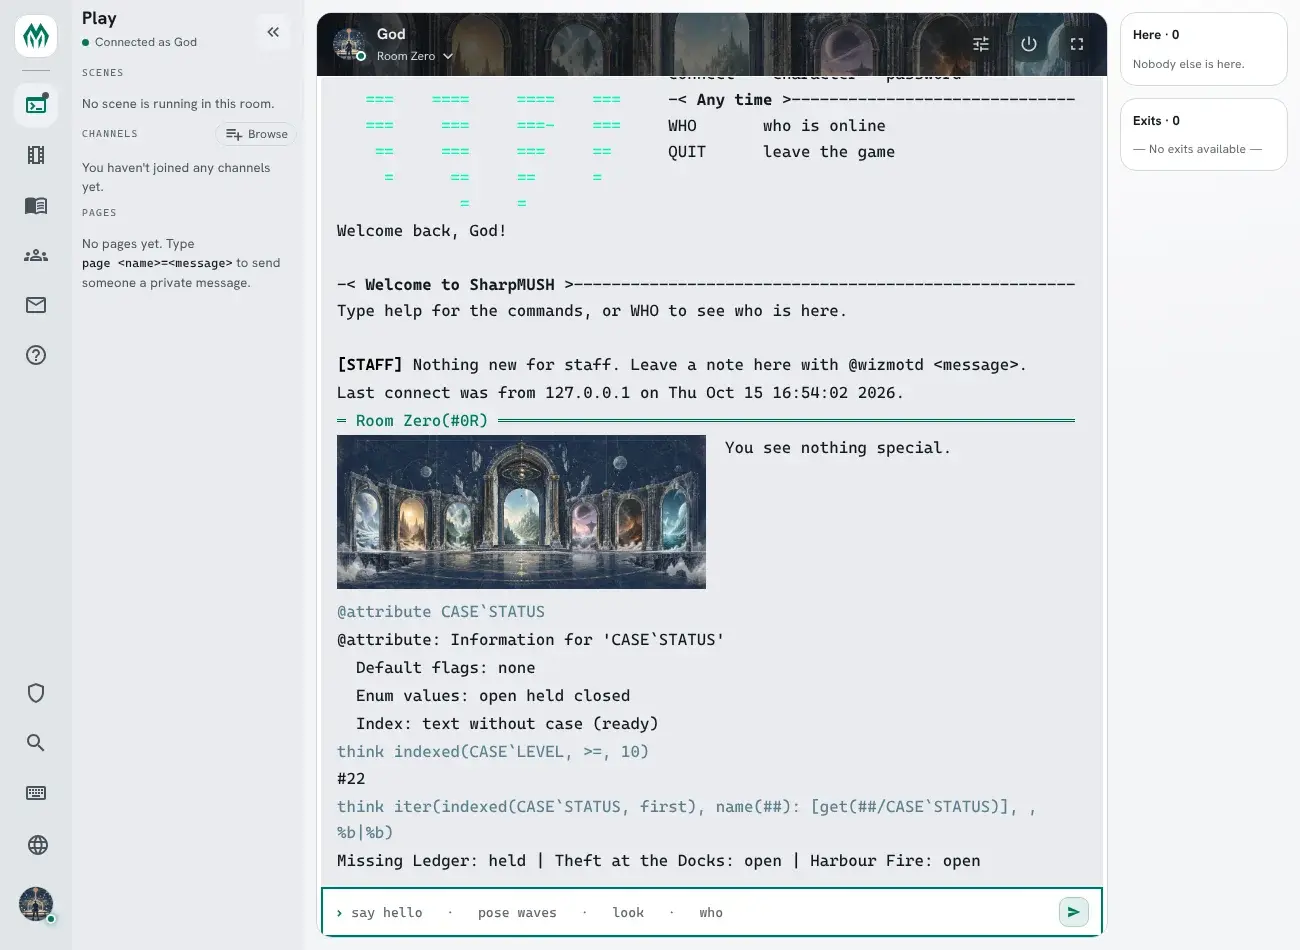Image resolution: width=1300 pixels, height=950 pixels.
Task: Open the shield sidebar icon
Action: (x=36, y=693)
